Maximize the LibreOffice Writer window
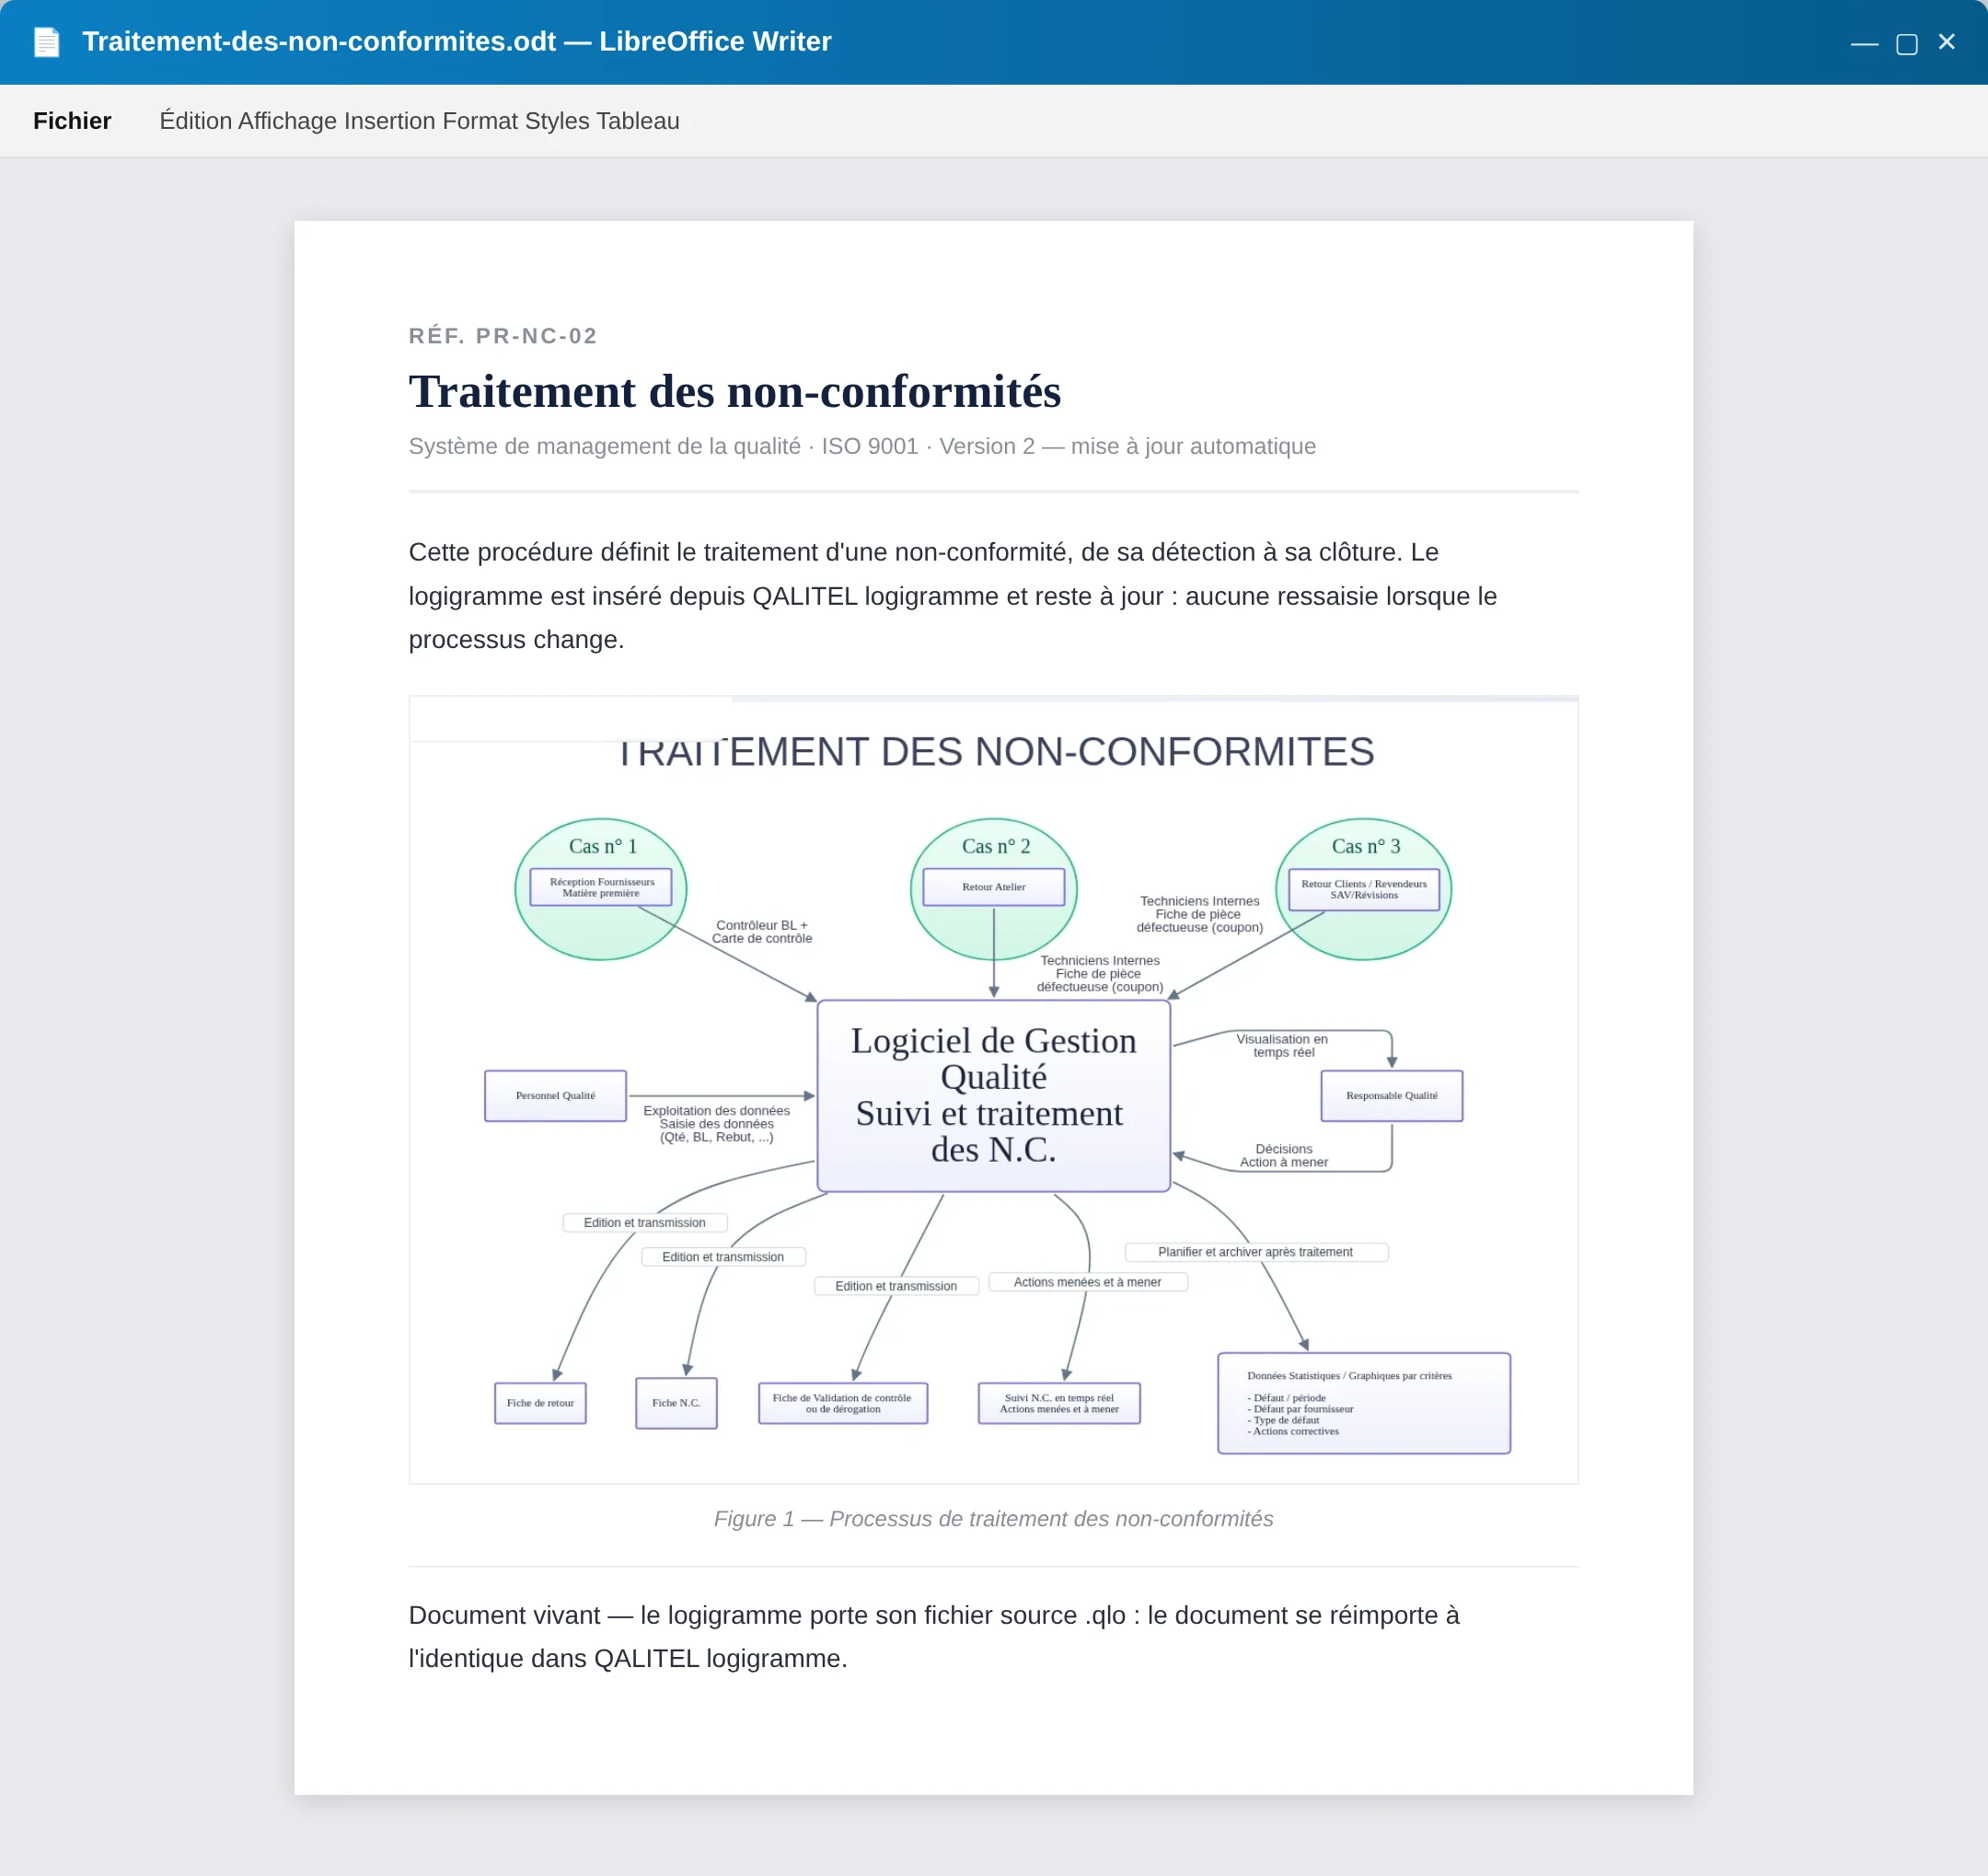1988x1876 pixels. point(1906,43)
